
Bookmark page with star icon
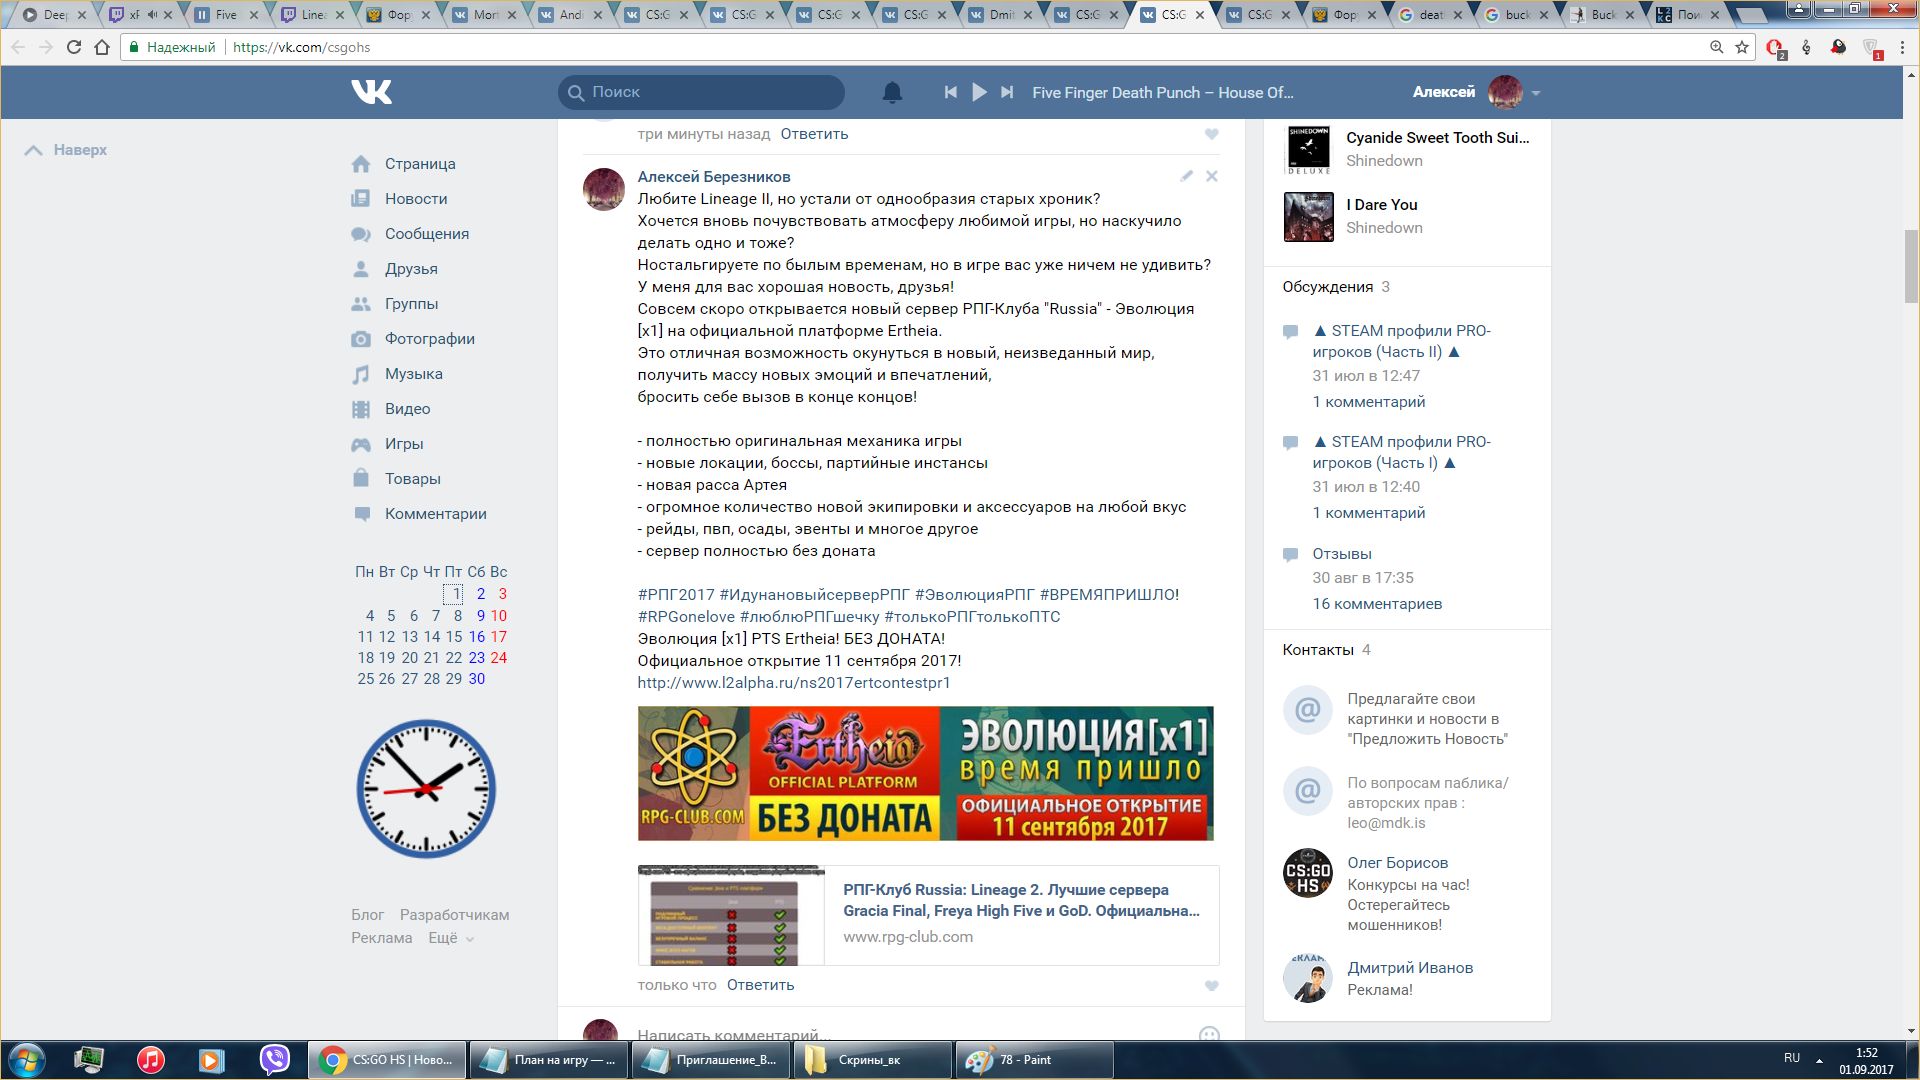pos(1742,47)
